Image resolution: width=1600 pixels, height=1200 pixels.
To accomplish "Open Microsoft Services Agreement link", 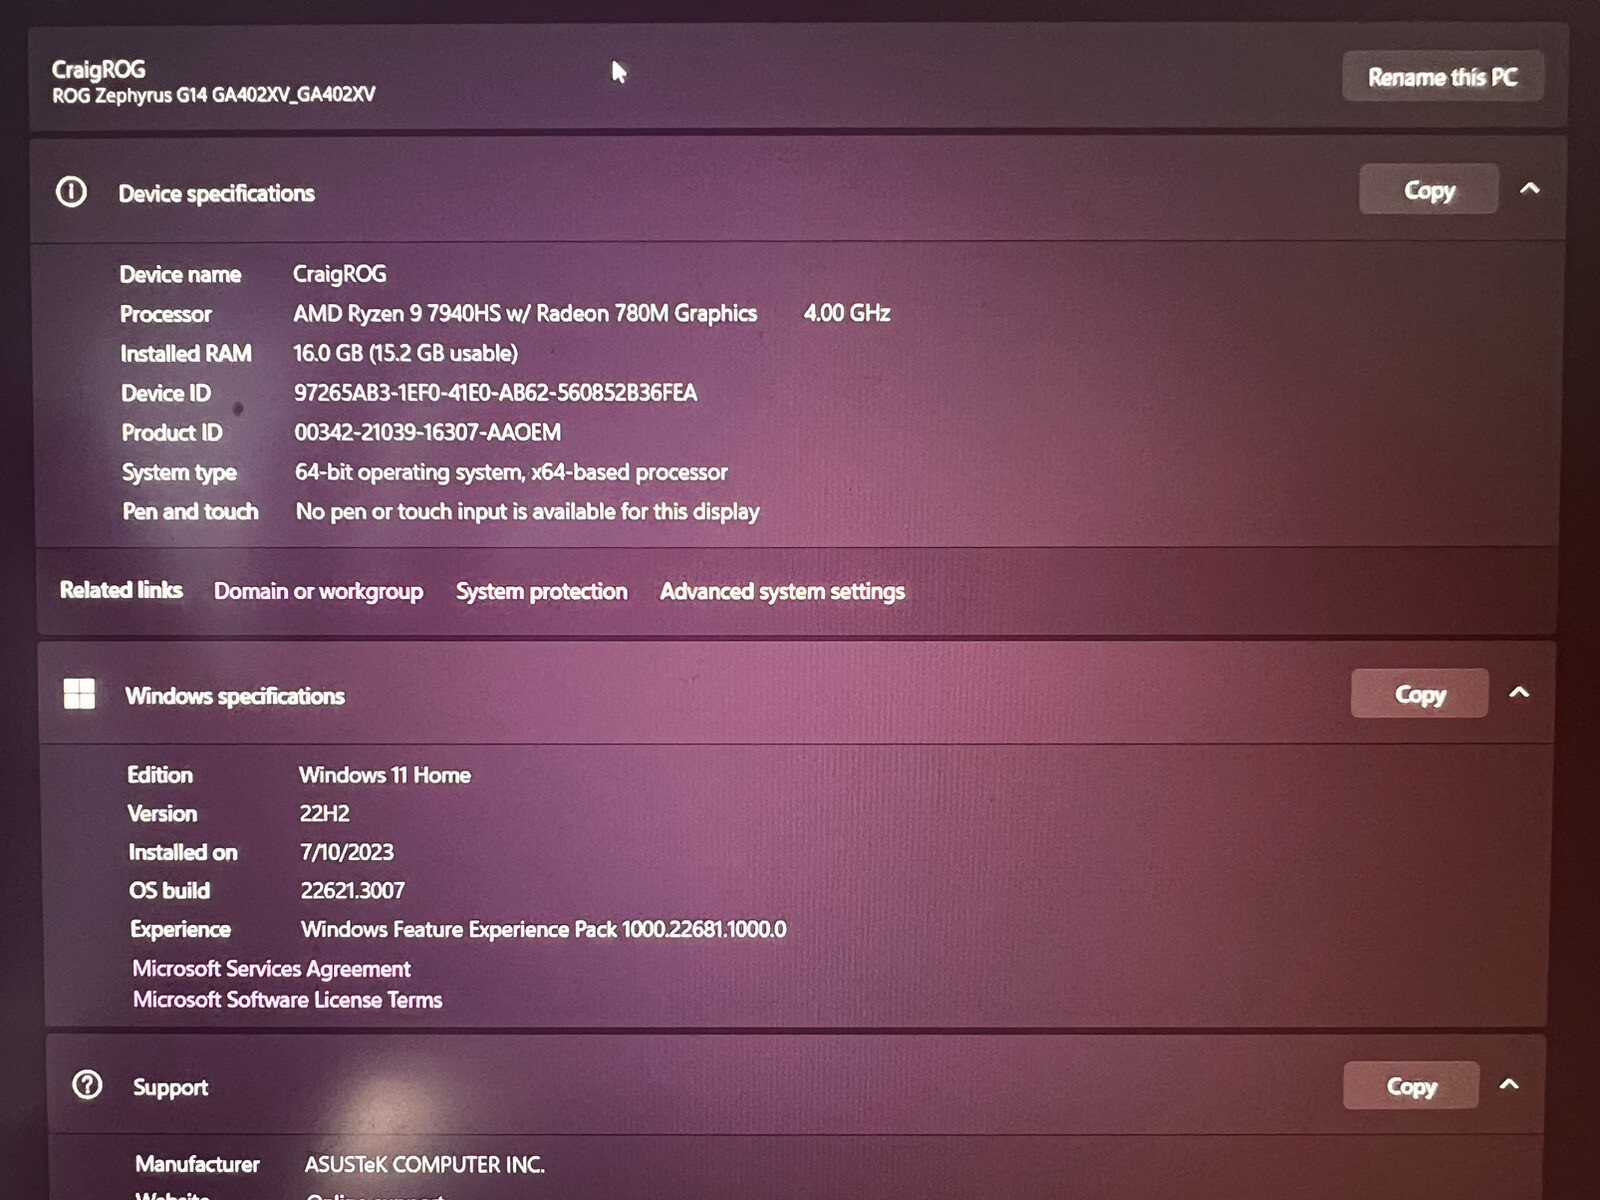I will coord(271,968).
